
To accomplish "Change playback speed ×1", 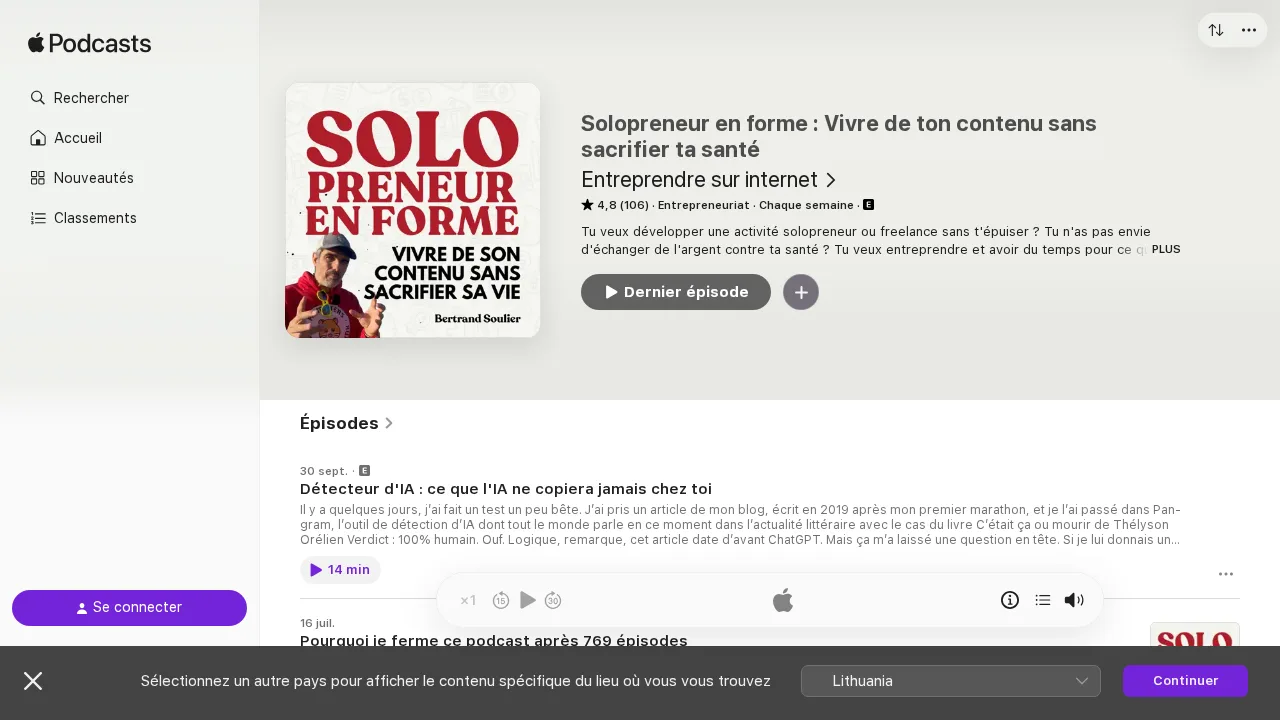I will point(468,600).
